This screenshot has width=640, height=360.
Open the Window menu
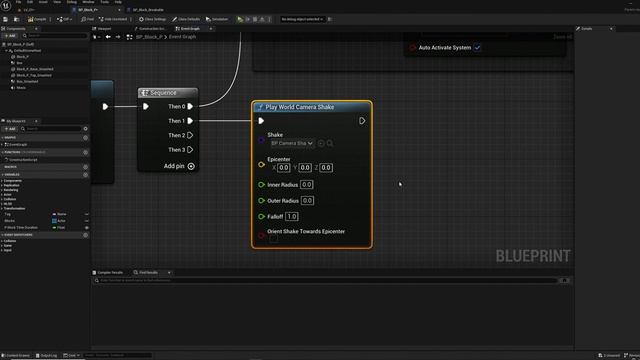point(88,2)
